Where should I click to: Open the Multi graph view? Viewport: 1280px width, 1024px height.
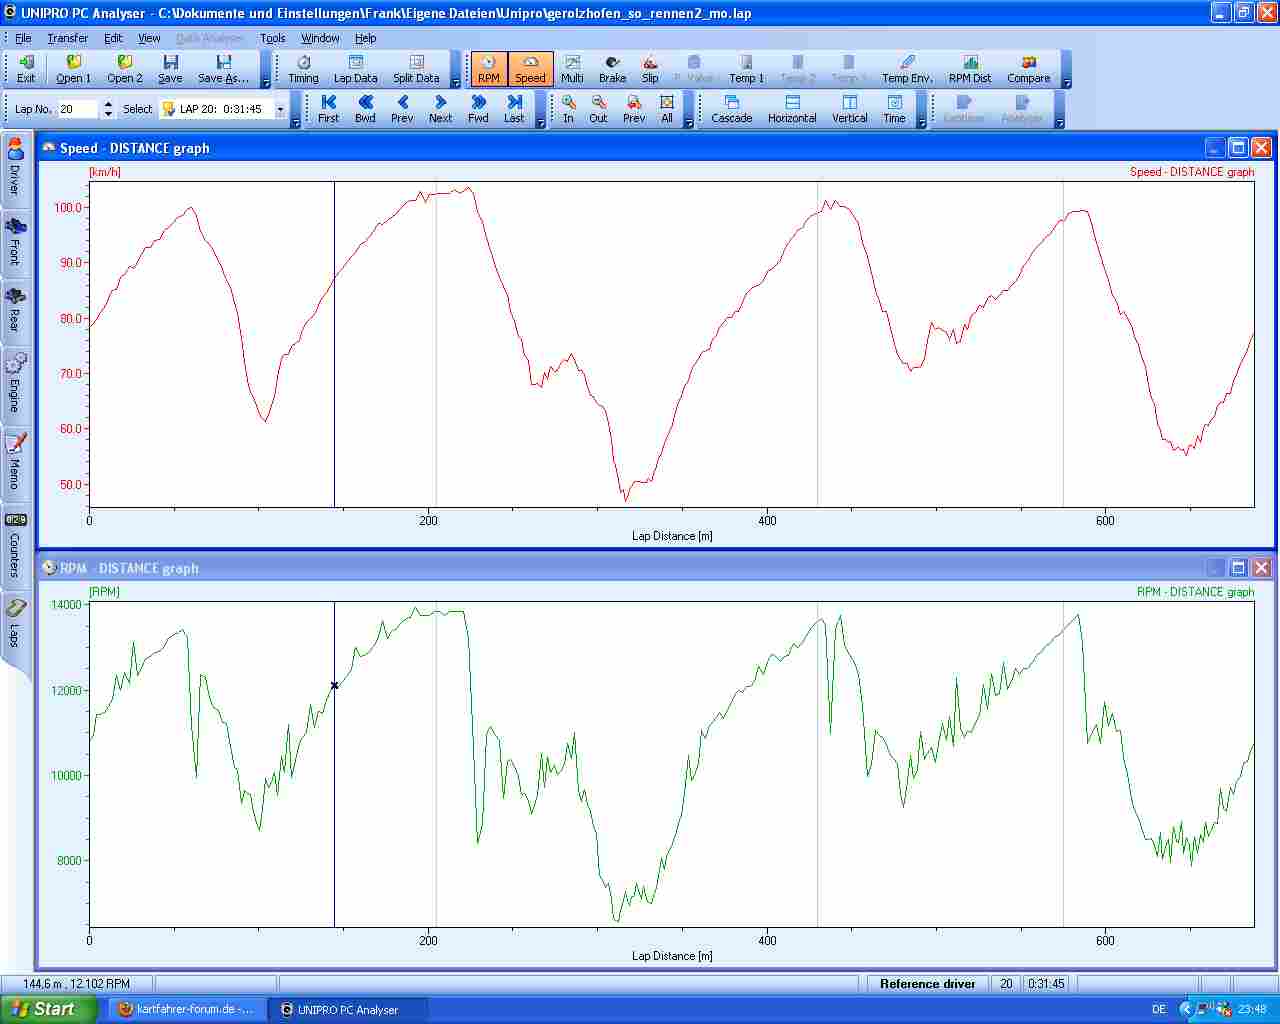click(572, 69)
